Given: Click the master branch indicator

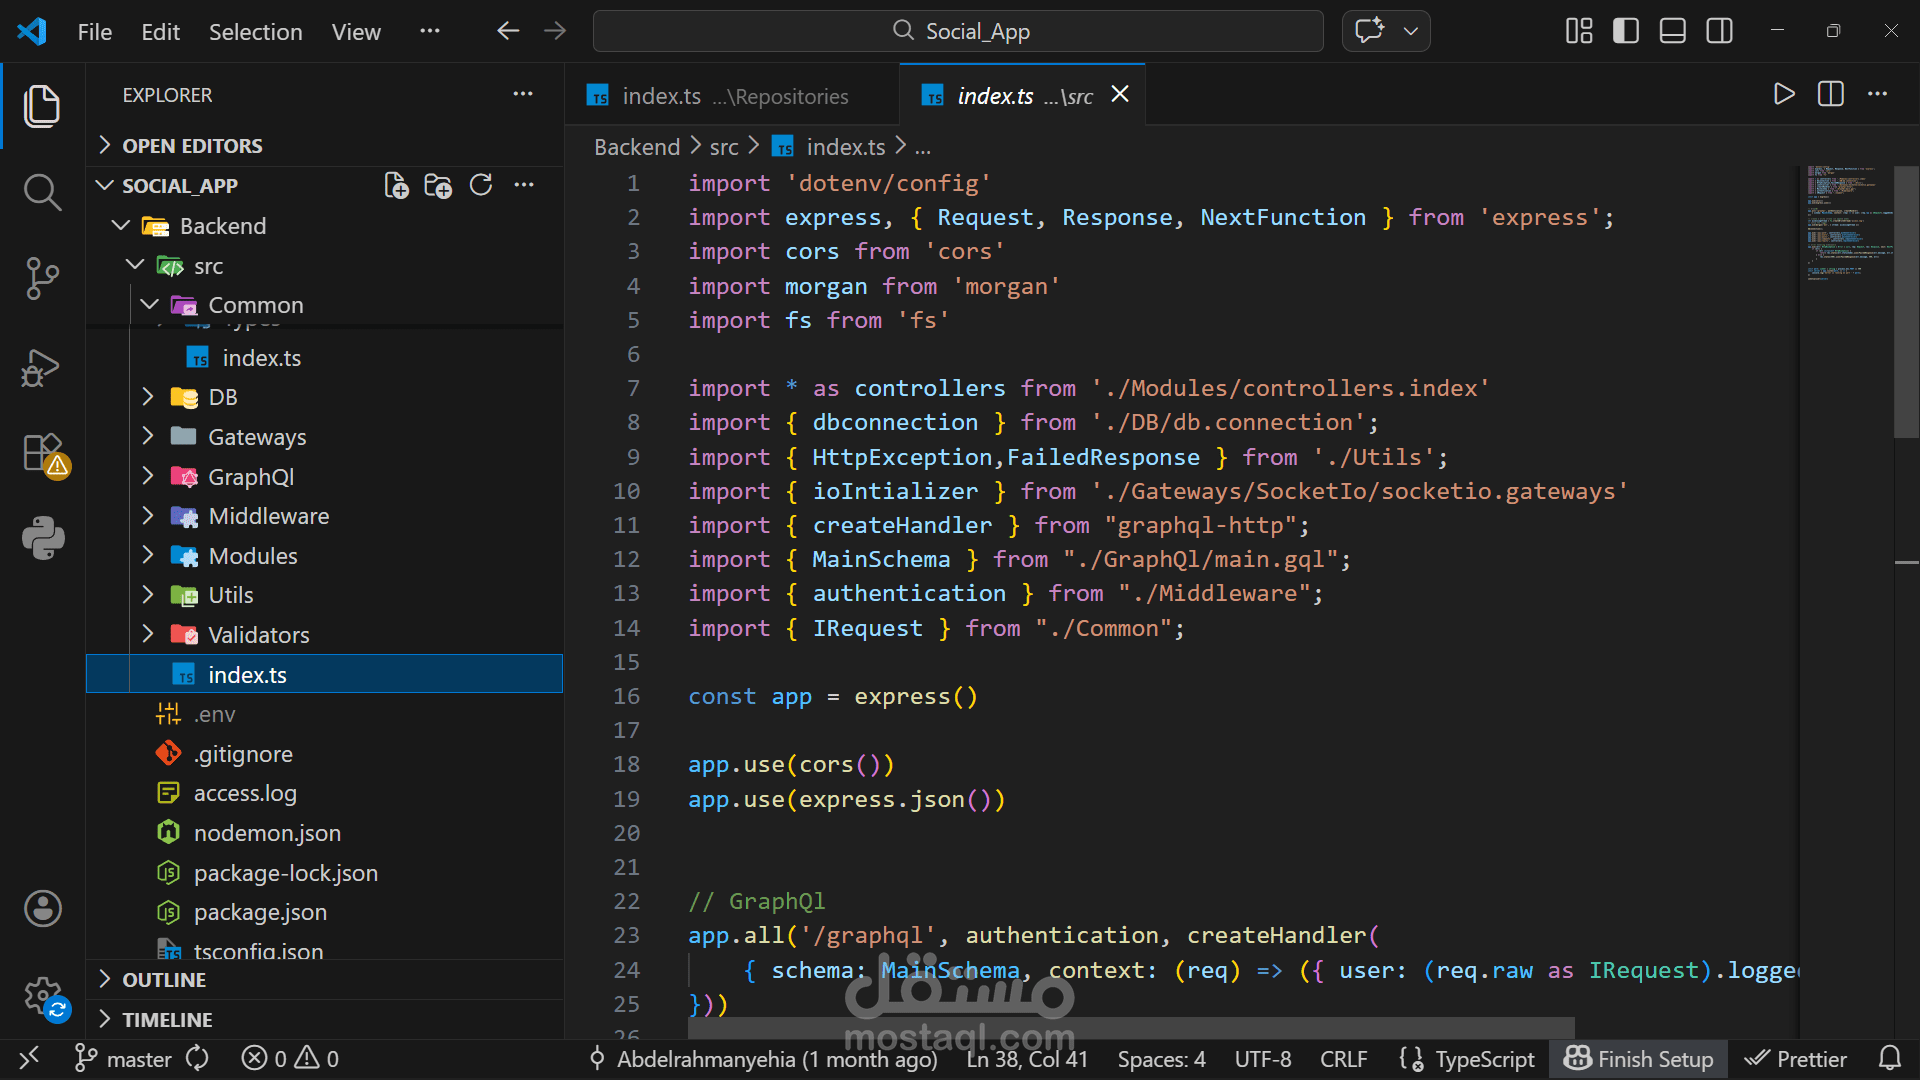Looking at the screenshot, I should click(125, 1059).
